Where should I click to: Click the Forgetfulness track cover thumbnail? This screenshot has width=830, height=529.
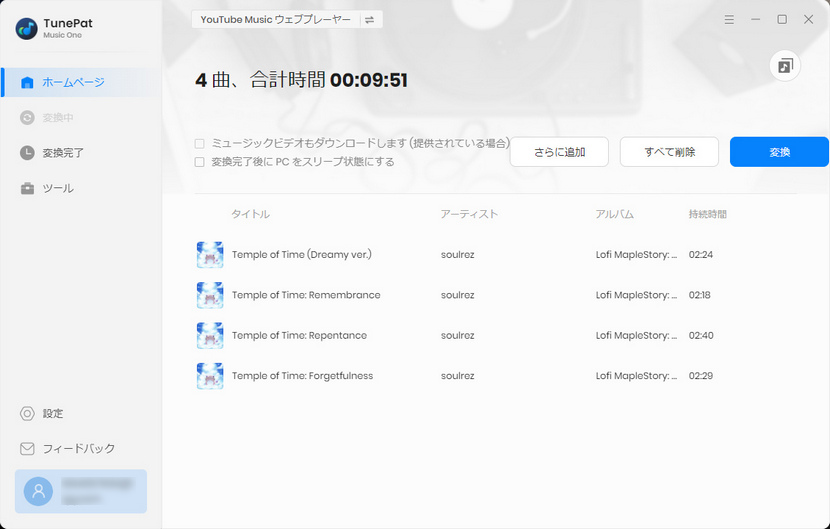(210, 376)
